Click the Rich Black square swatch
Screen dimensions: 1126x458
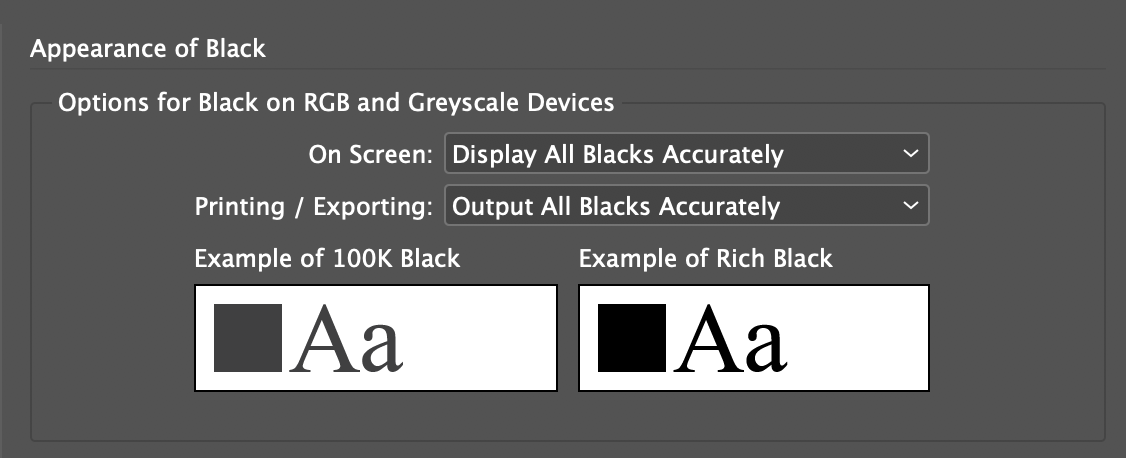coord(632,338)
